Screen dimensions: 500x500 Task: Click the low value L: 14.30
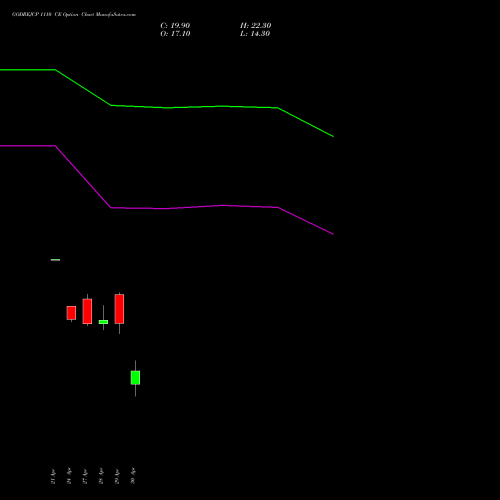click(x=255, y=34)
